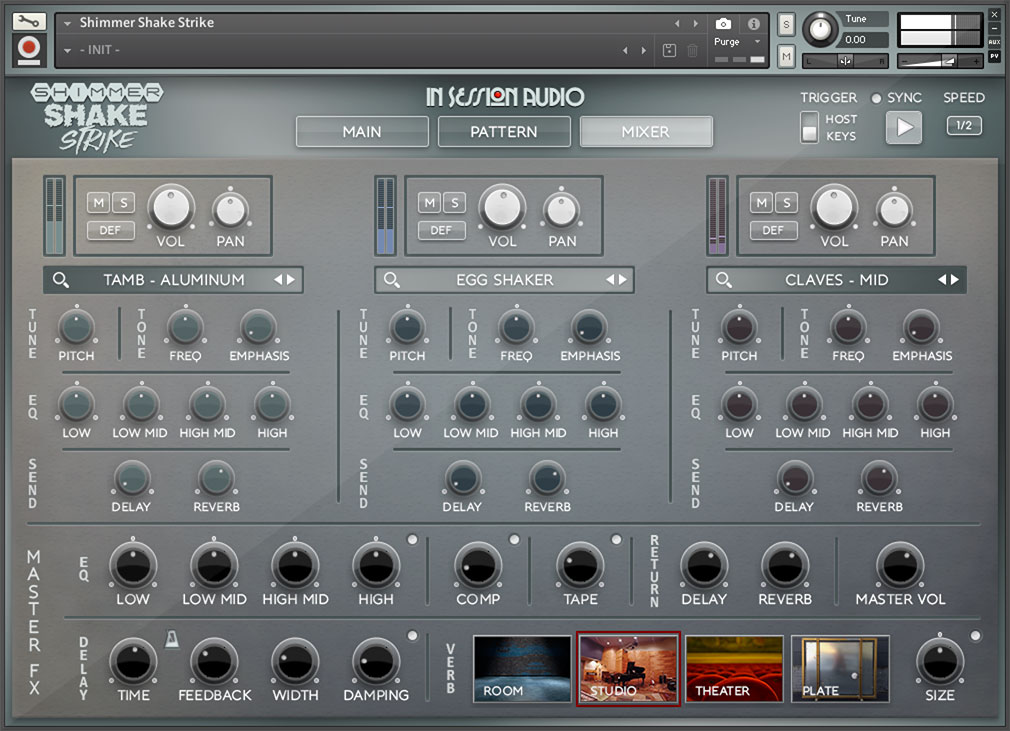Click the instrument info icon
This screenshot has width=1010, height=731.
[x=754, y=24]
